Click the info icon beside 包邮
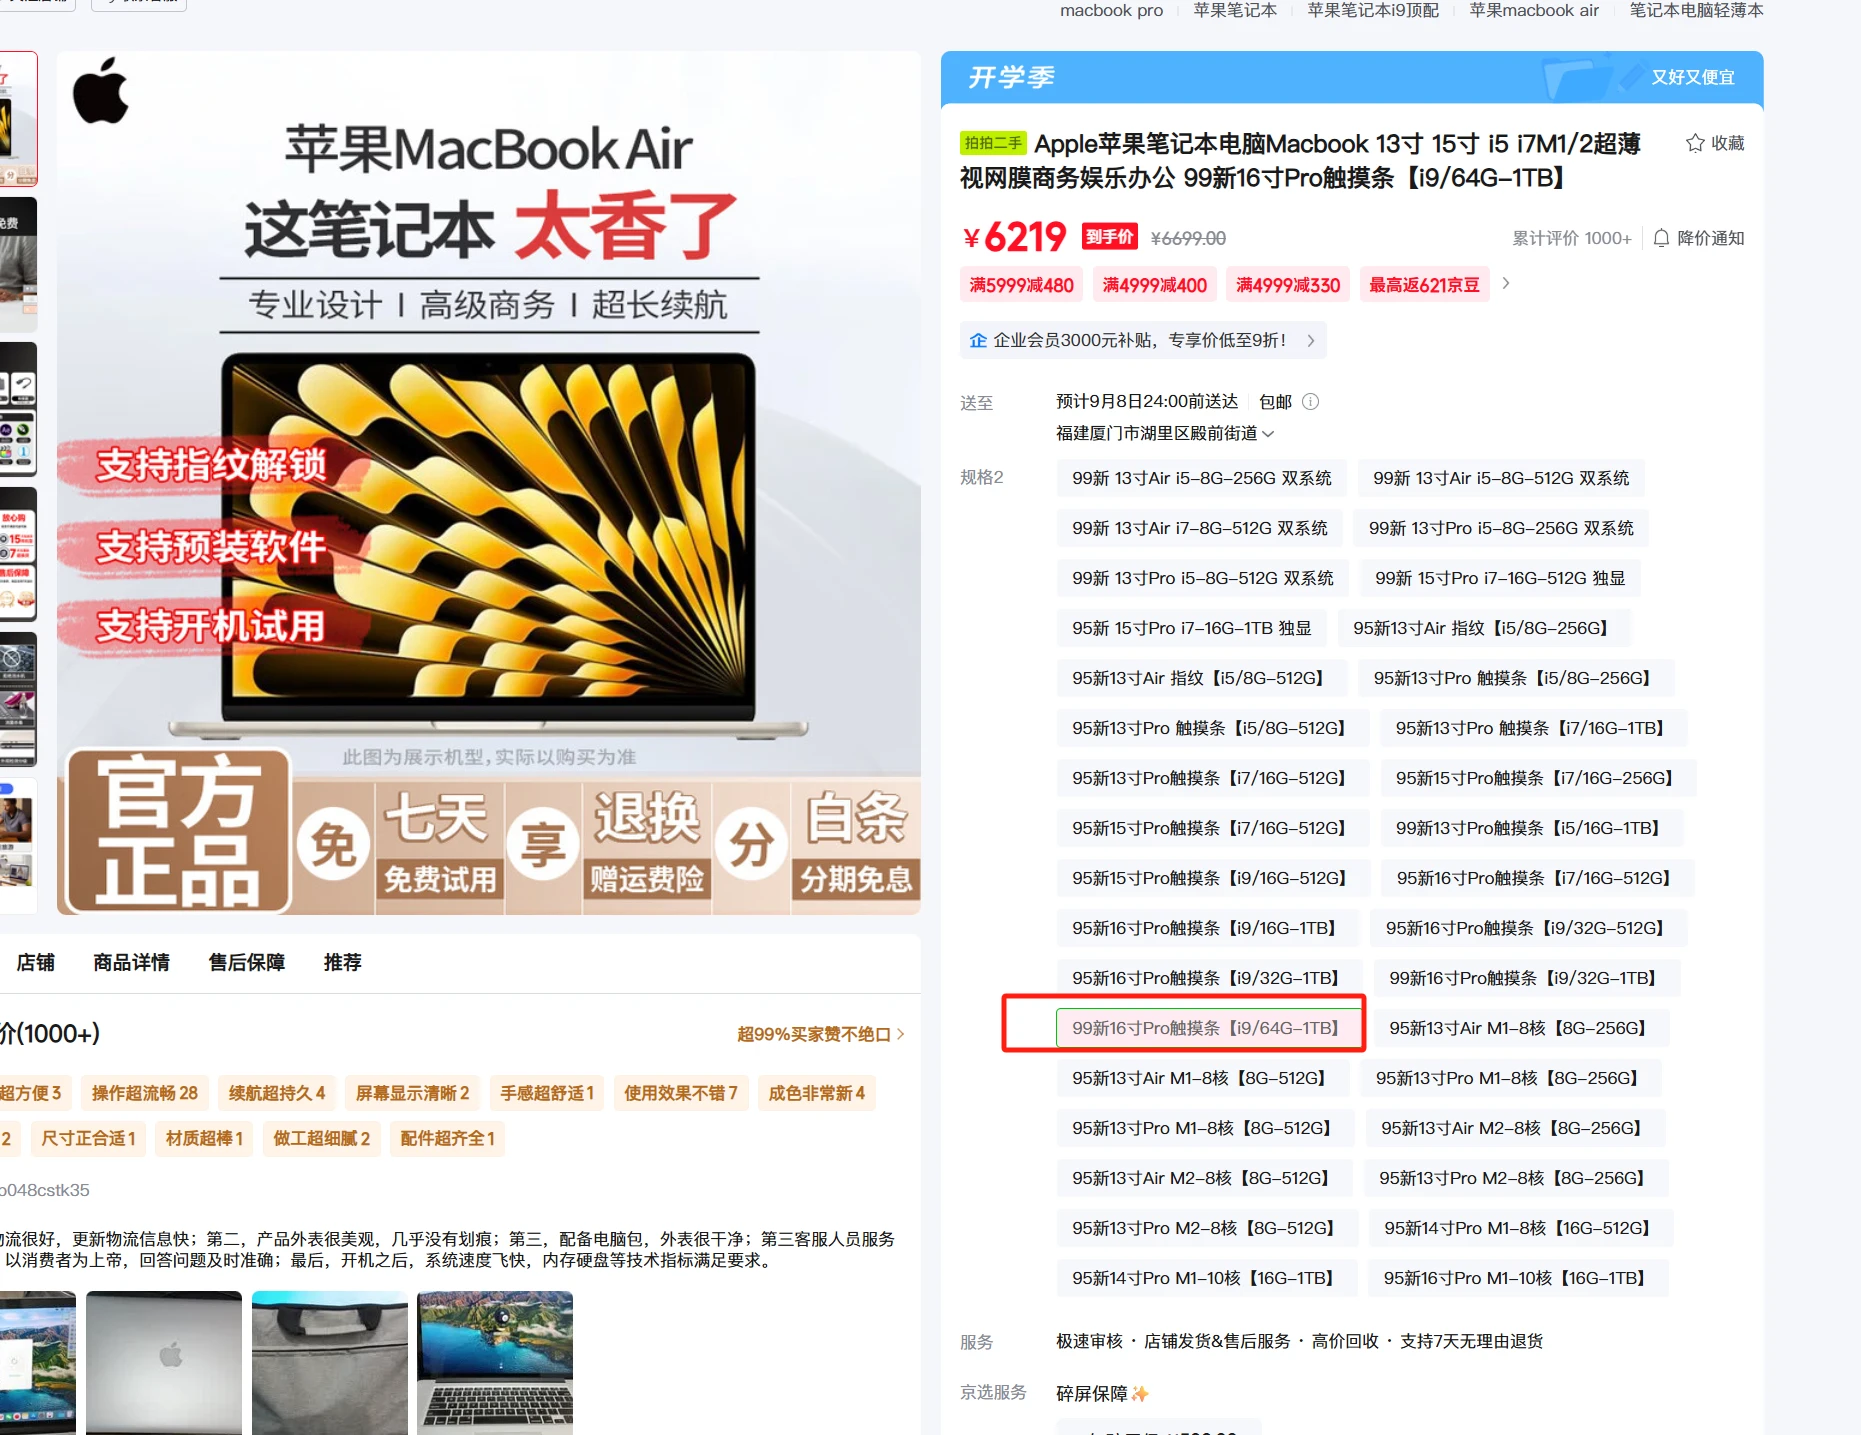The width and height of the screenshot is (1861, 1435). [1310, 402]
